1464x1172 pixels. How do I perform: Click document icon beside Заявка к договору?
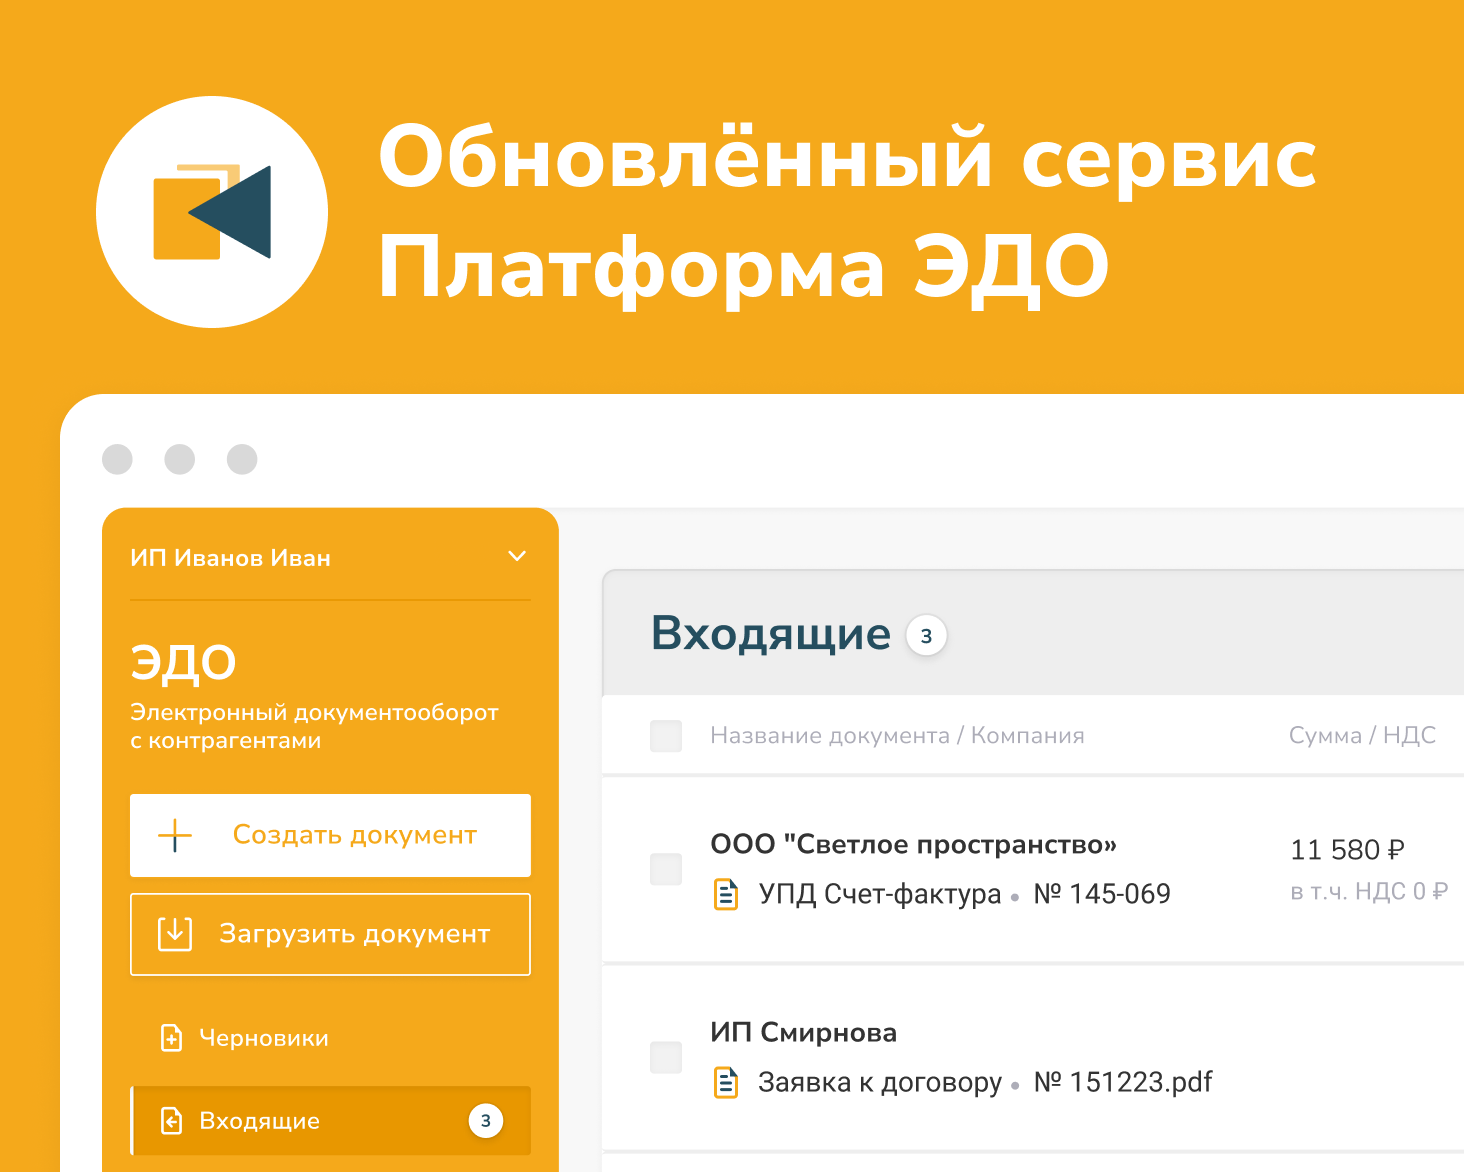click(726, 1082)
